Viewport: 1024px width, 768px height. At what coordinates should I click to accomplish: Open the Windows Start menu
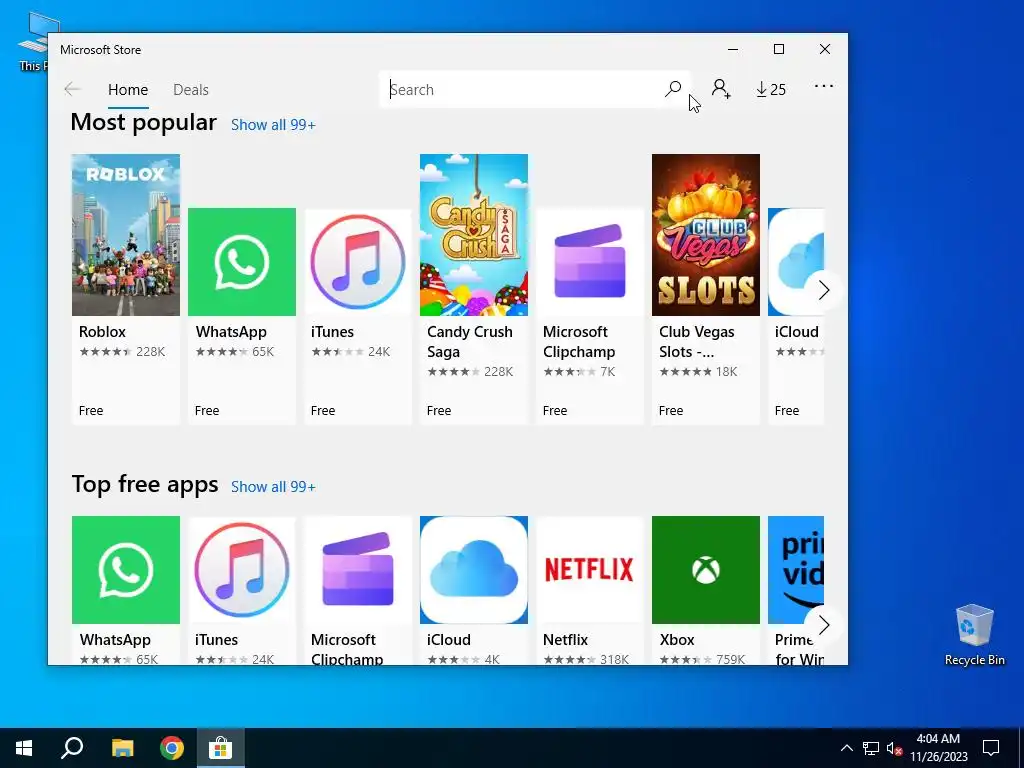click(24, 748)
